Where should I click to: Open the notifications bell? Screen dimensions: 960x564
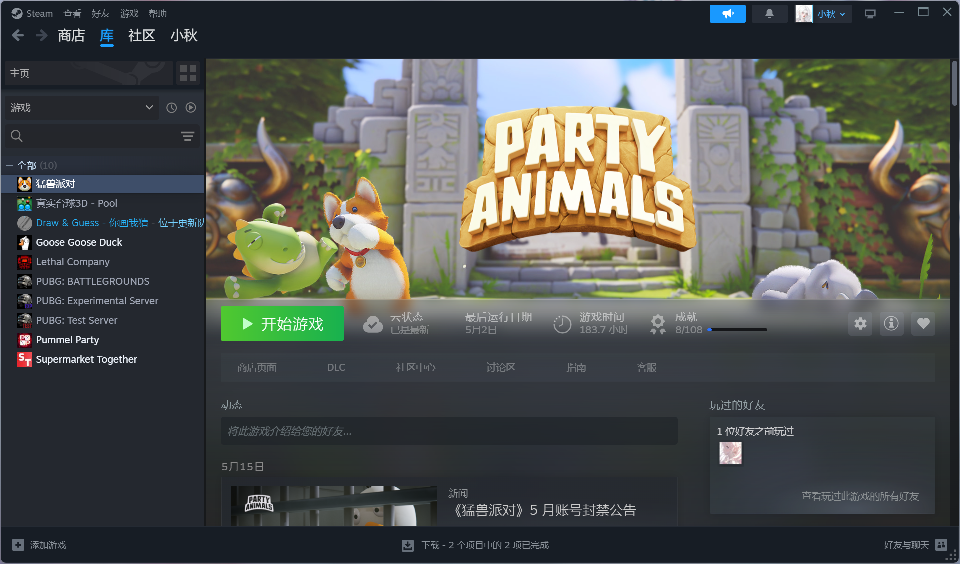(x=770, y=13)
